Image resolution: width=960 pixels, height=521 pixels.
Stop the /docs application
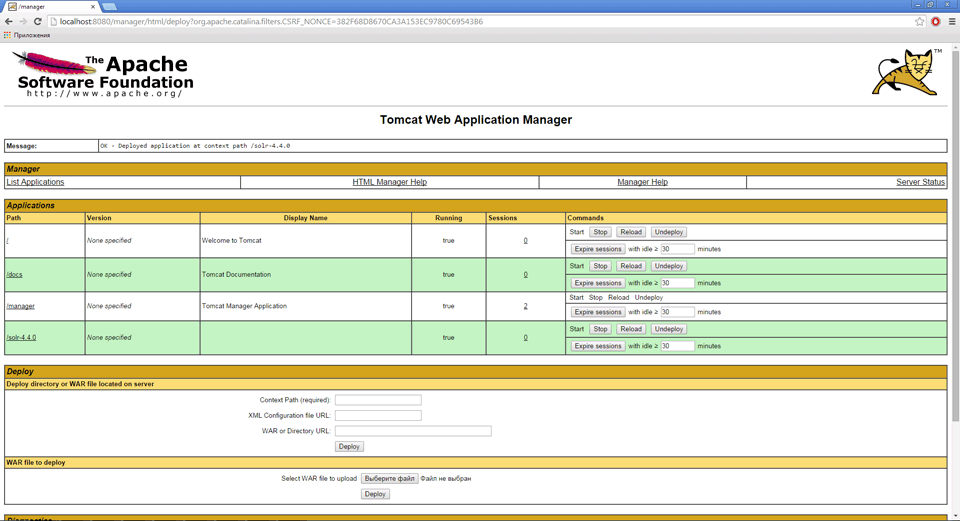pyautogui.click(x=600, y=266)
